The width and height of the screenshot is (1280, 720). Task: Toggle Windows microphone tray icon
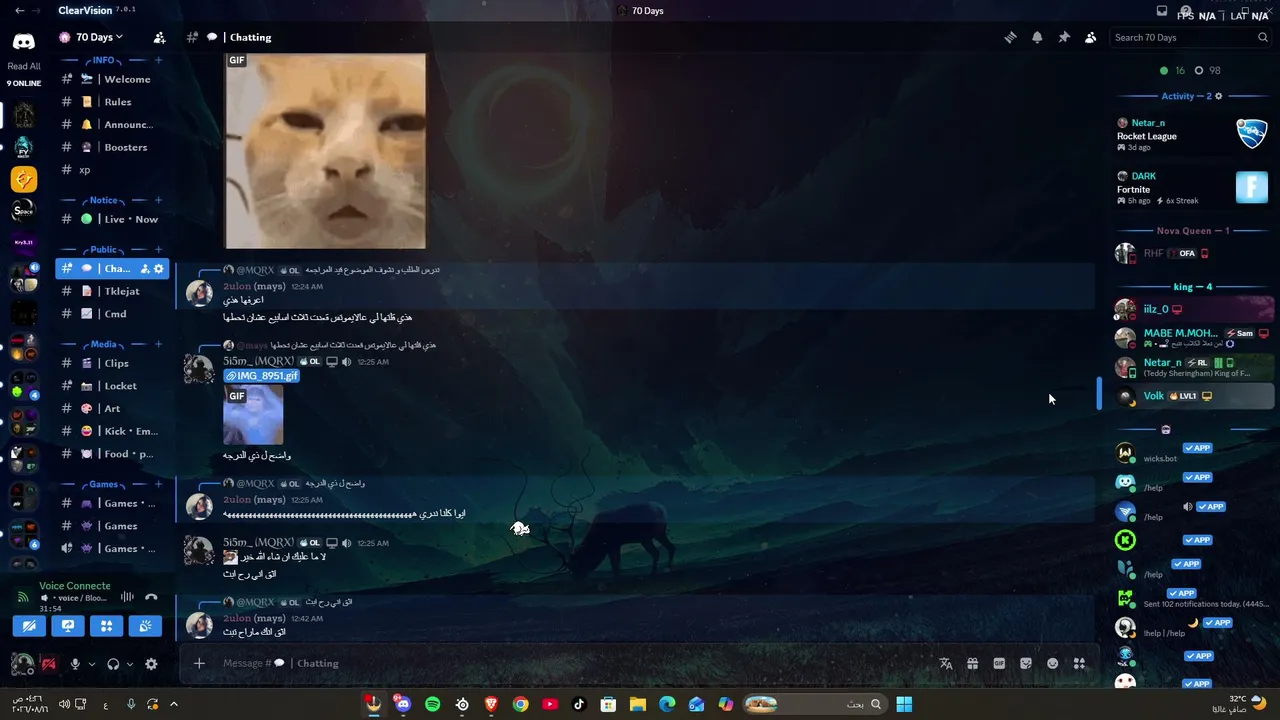(x=131, y=704)
